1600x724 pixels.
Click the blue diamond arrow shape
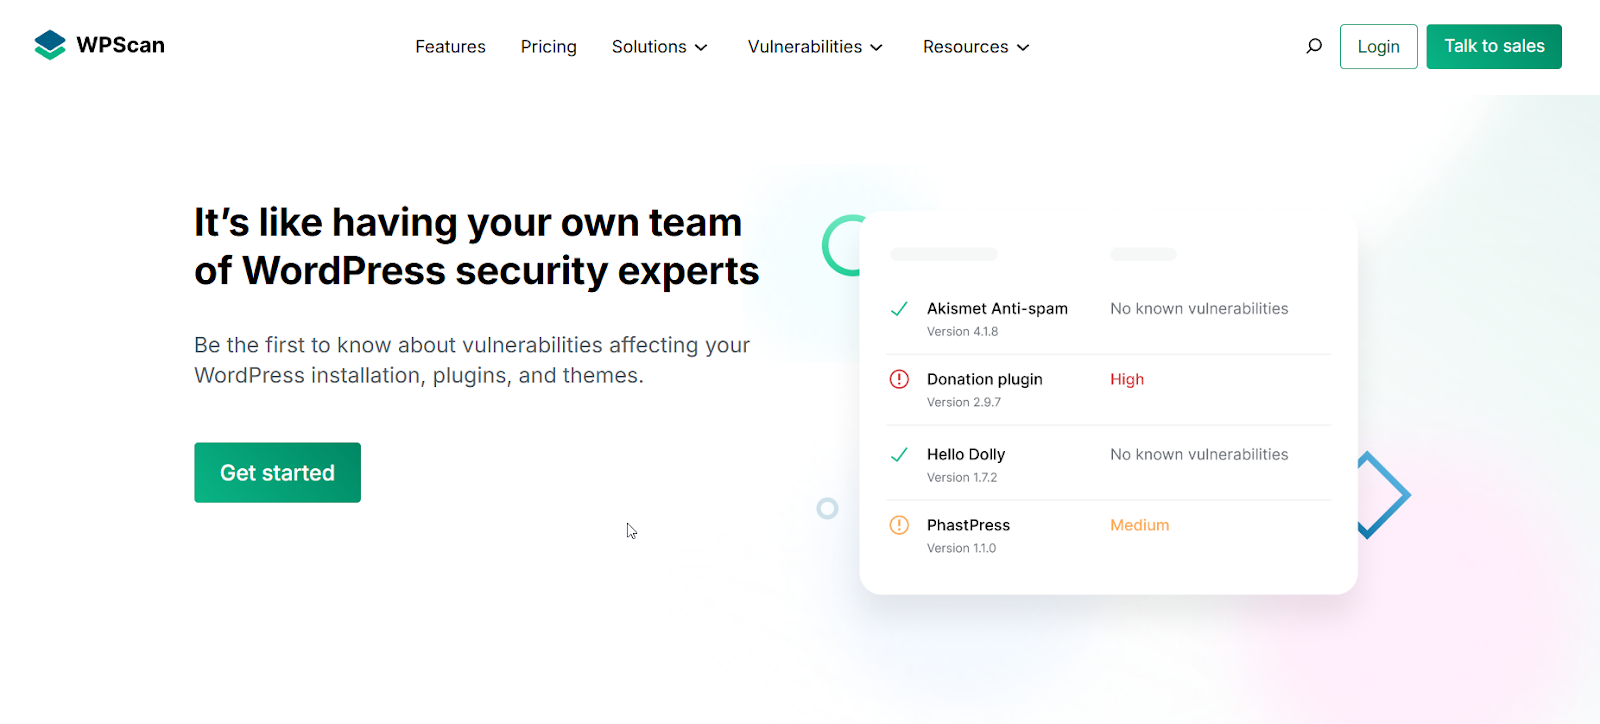pos(1385,495)
